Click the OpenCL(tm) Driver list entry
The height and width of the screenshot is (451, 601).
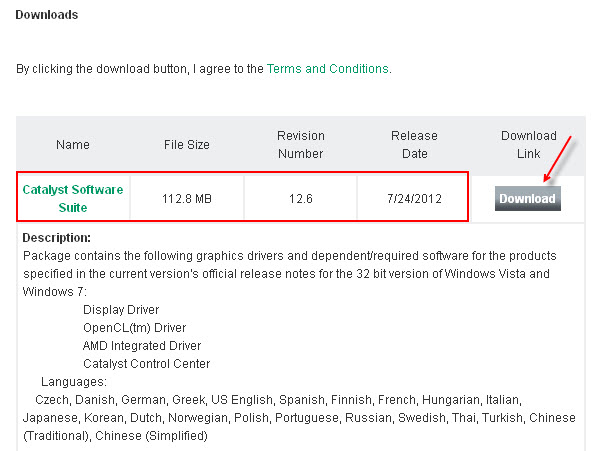click(135, 328)
